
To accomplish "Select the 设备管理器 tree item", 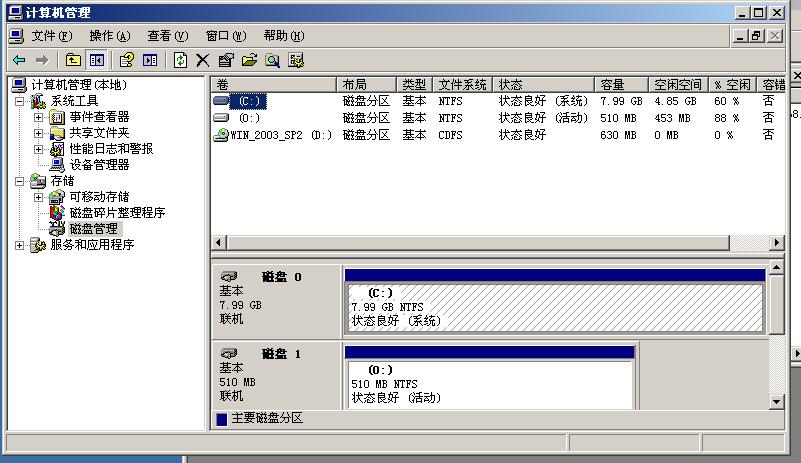I will click(x=99, y=165).
